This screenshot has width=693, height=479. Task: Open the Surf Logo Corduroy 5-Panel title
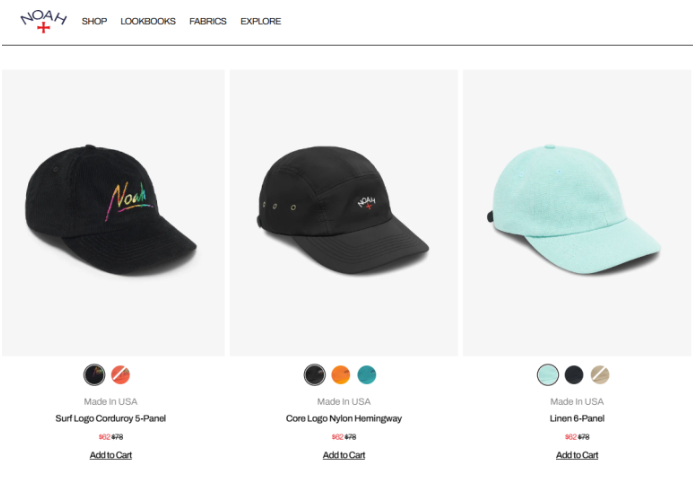point(110,418)
